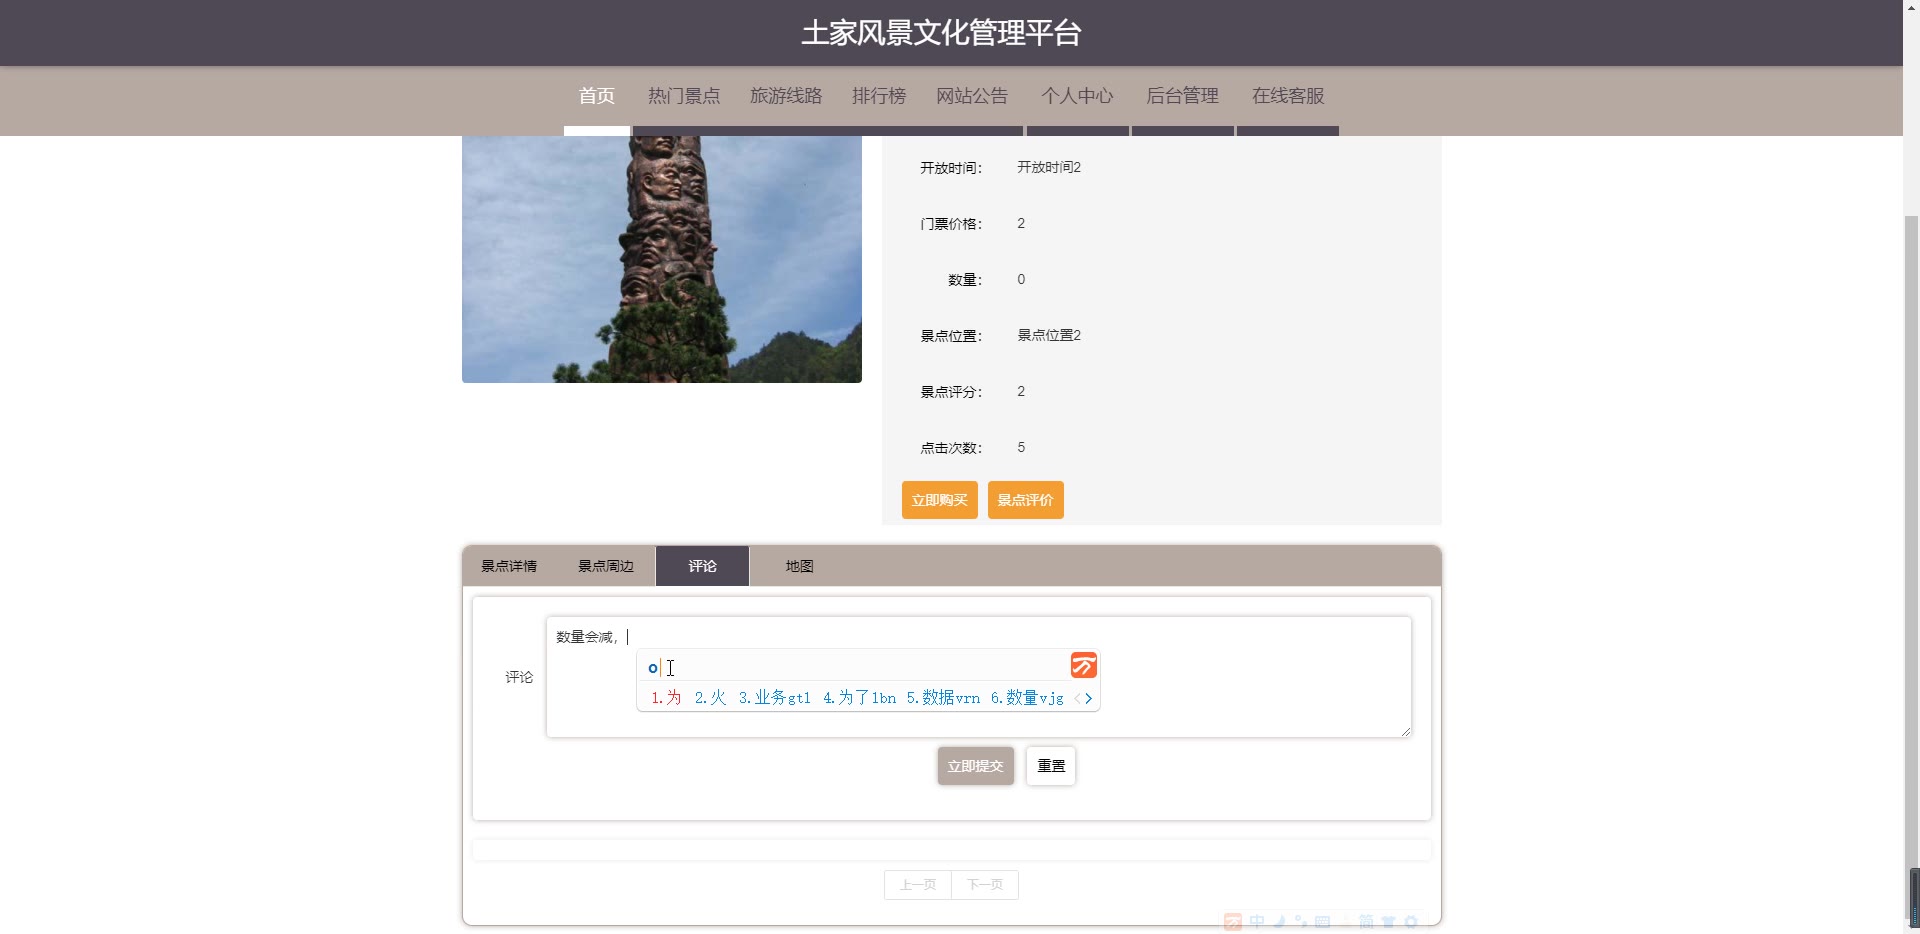1920x934 pixels.
Task: Toggle the 简 simplified/traditional icon
Action: point(1366,922)
